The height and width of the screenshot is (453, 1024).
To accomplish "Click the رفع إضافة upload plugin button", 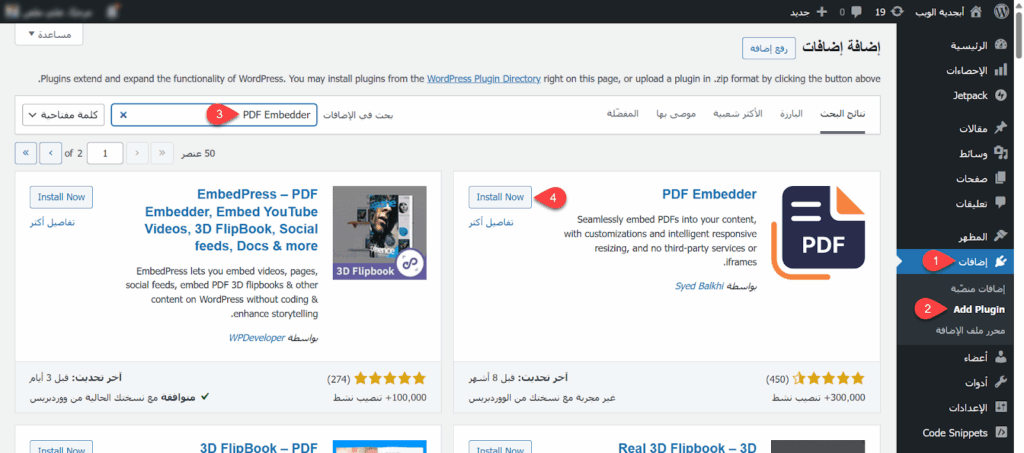I will (x=768, y=48).
